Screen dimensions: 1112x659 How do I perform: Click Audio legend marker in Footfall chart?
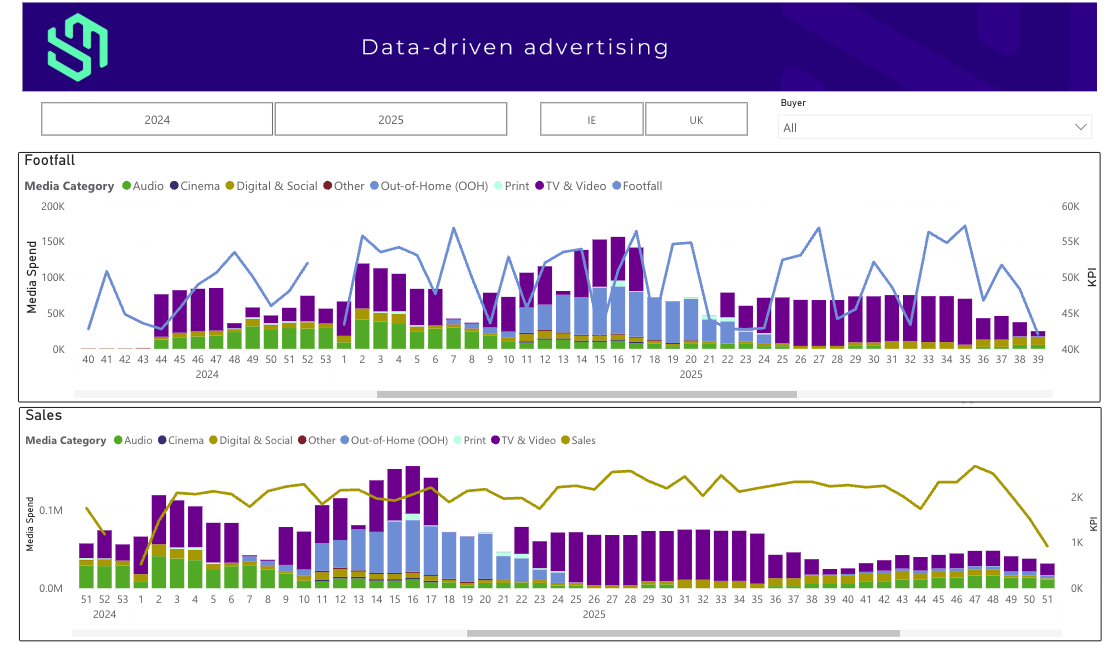pos(127,186)
